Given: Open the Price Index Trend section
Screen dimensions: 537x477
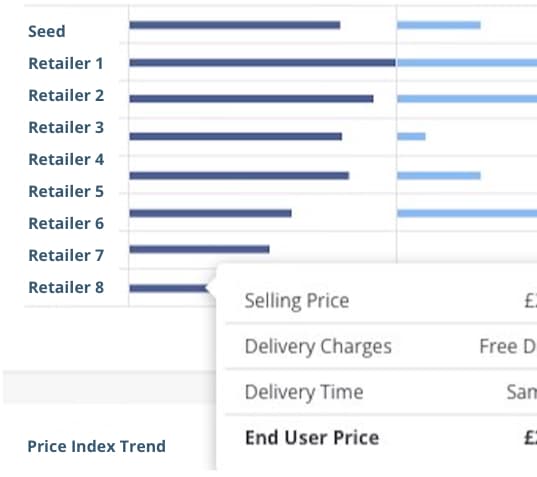Looking at the screenshot, I should pyautogui.click(x=97, y=446).
